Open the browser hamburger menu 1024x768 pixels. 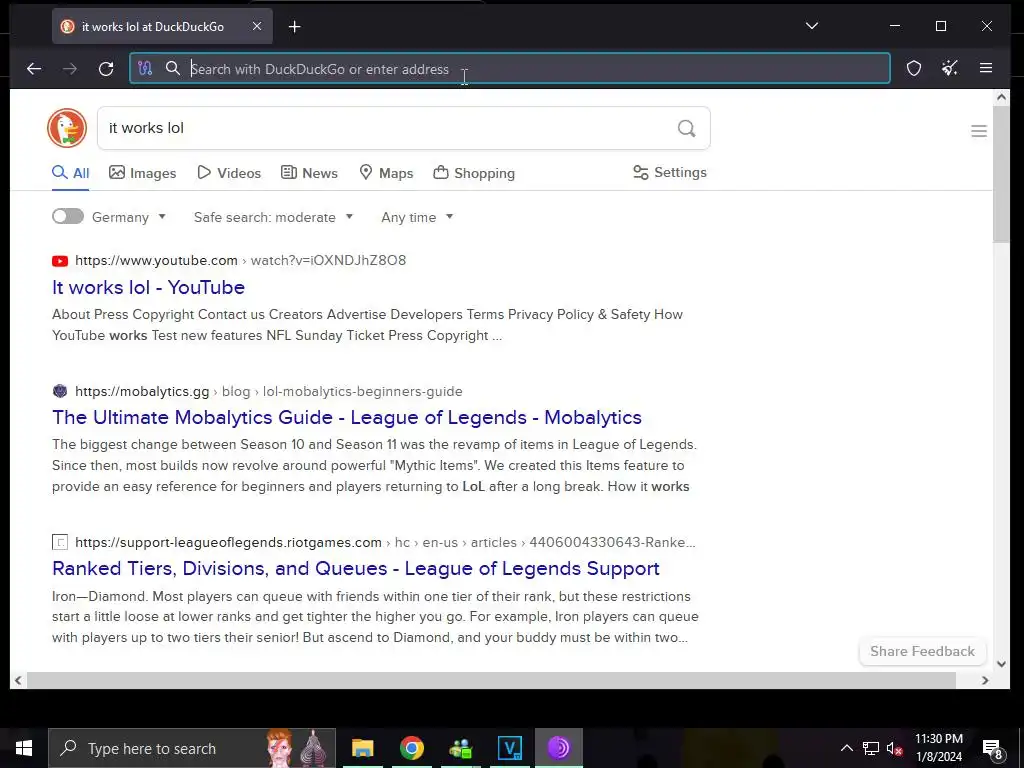click(986, 68)
